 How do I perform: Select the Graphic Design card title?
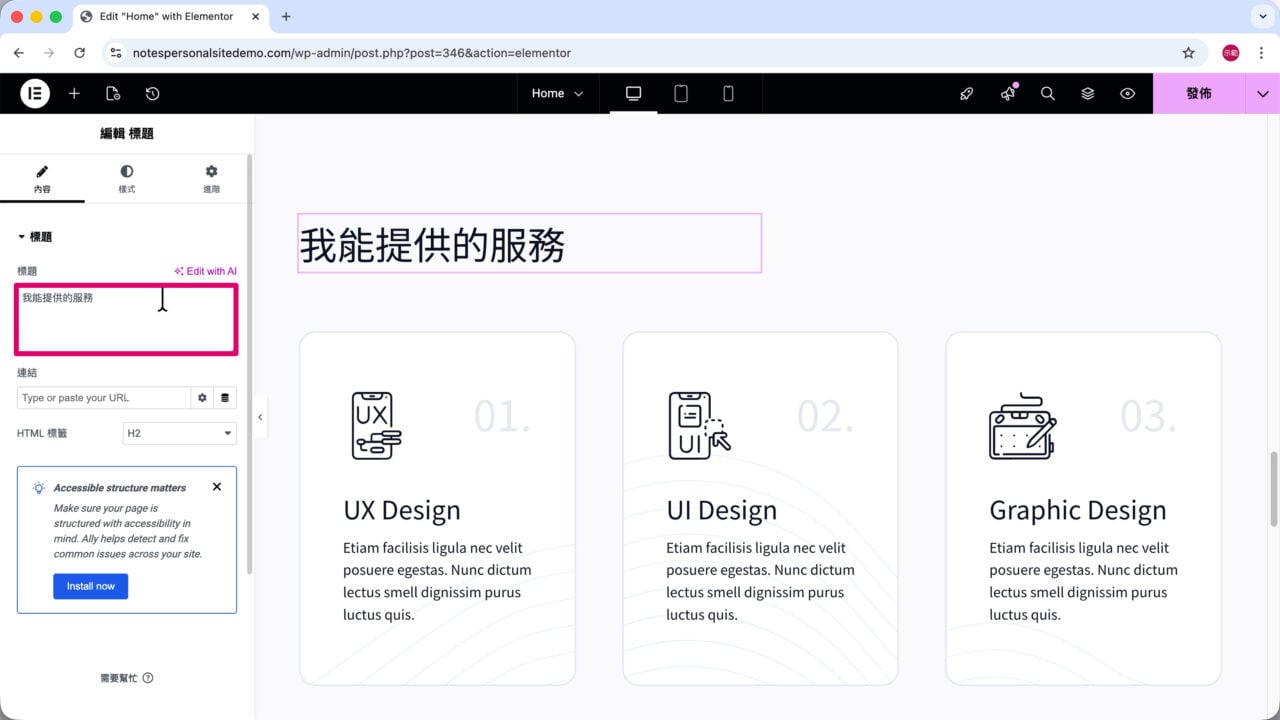pos(1078,510)
